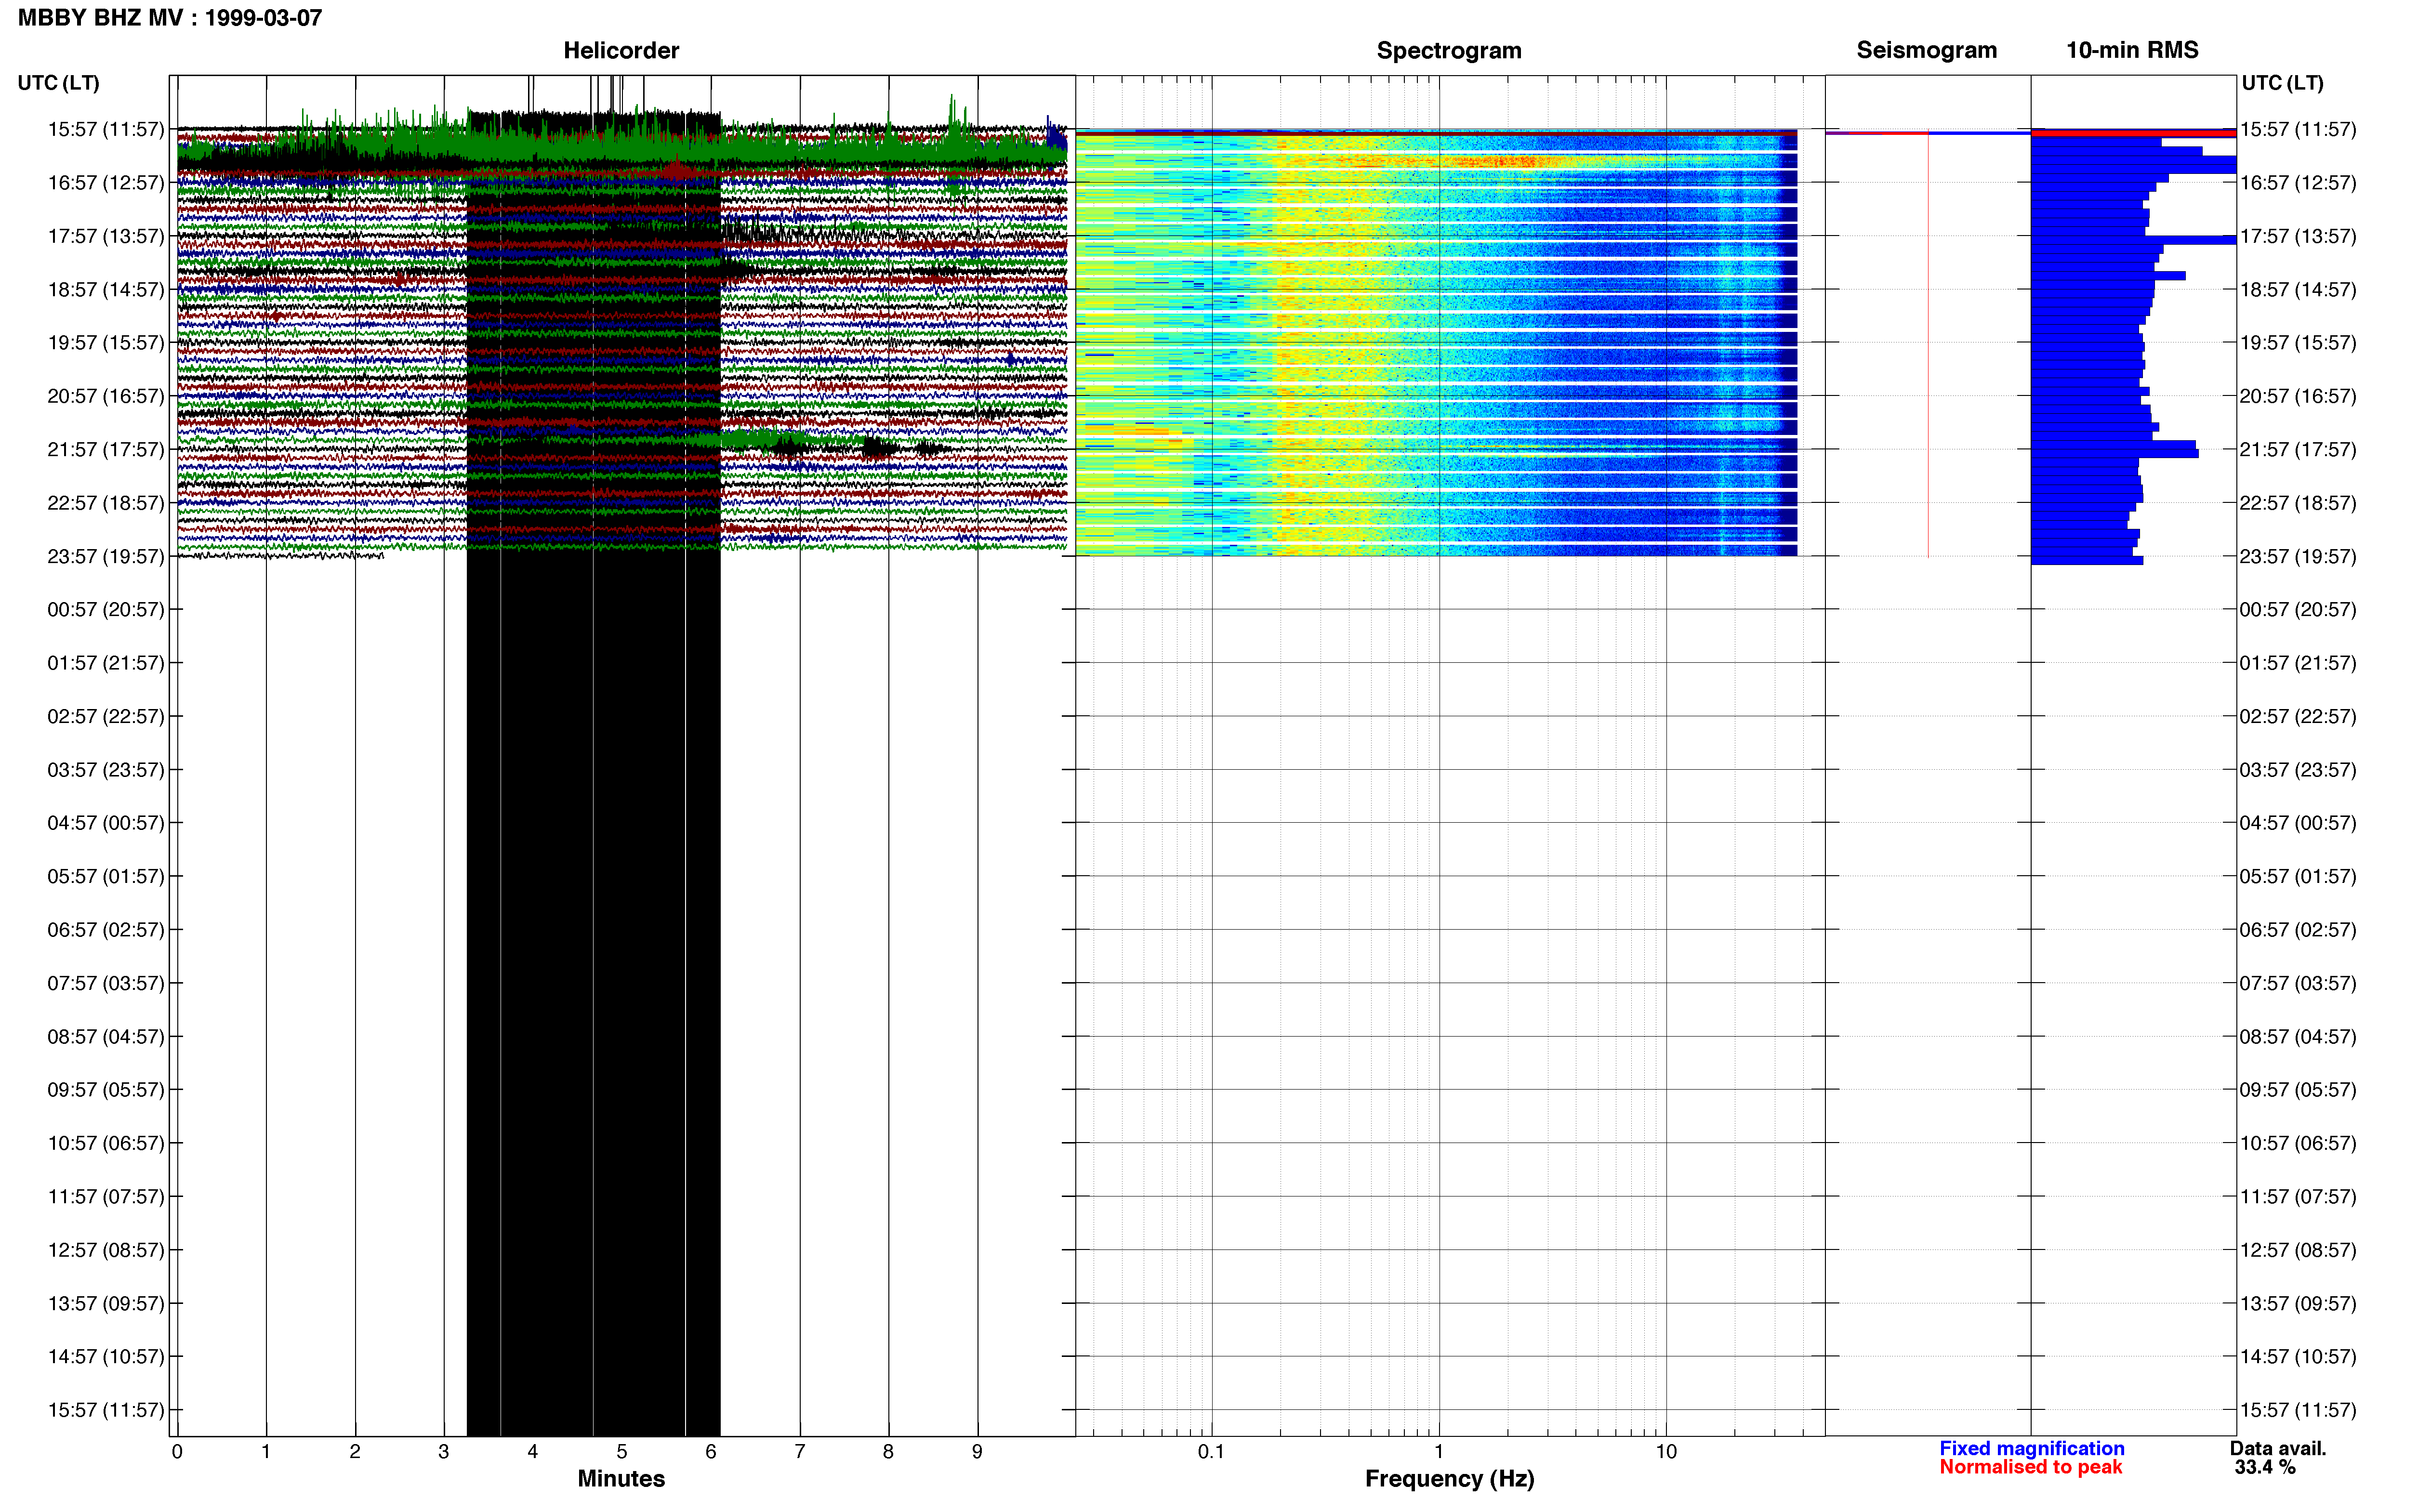Screen dimensions: 2418x1512
Task: Click the left '06:57 (02:57)' time label
Action: coord(105,930)
